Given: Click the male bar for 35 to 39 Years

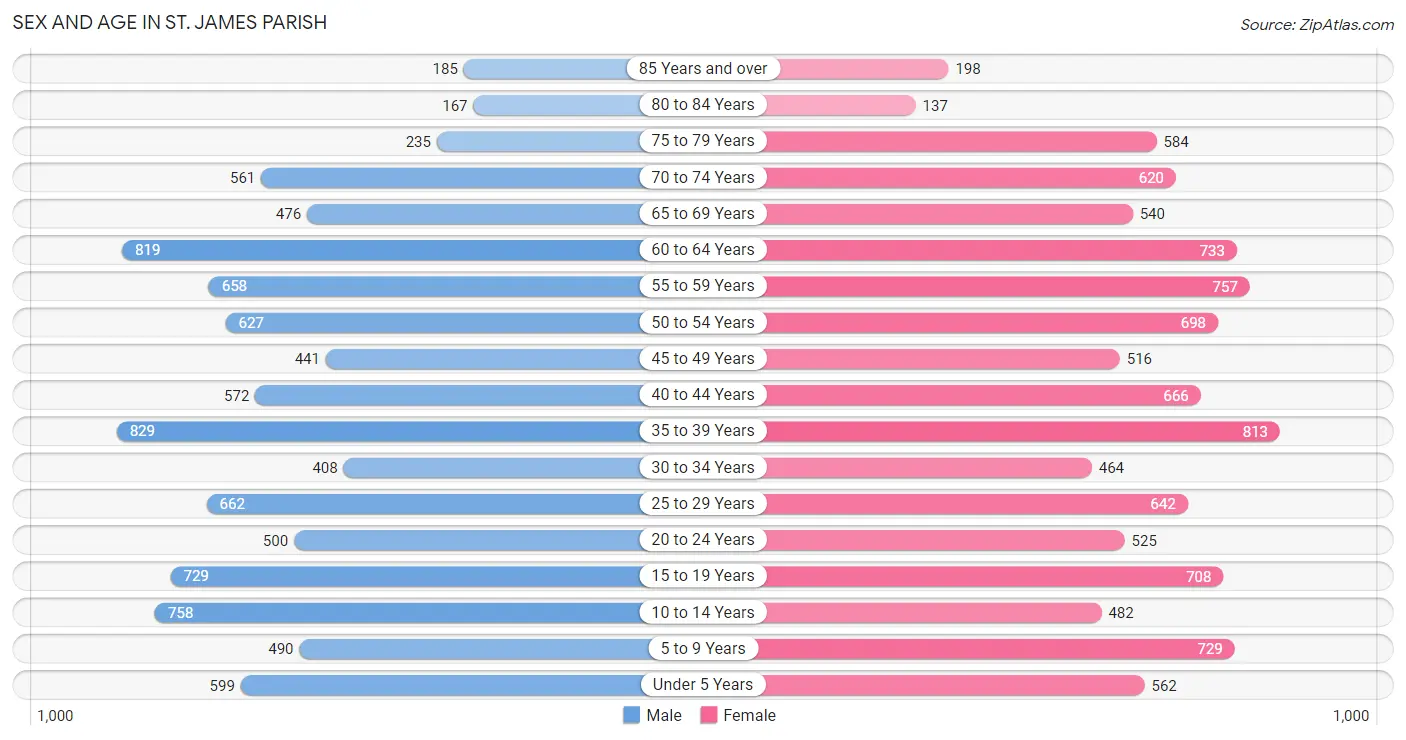Looking at the screenshot, I should pyautogui.click(x=410, y=431).
